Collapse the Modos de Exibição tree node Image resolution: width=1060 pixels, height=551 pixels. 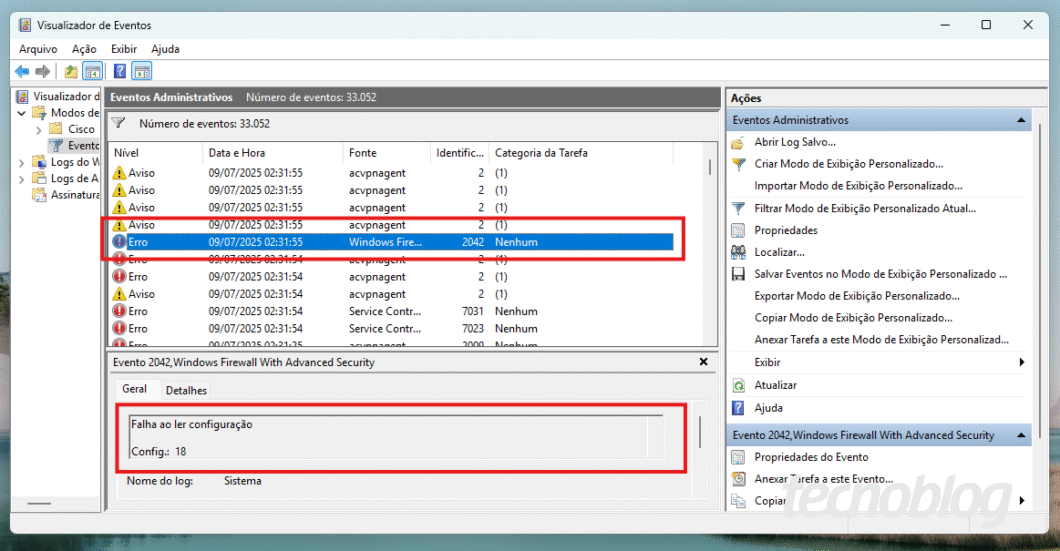[22, 113]
